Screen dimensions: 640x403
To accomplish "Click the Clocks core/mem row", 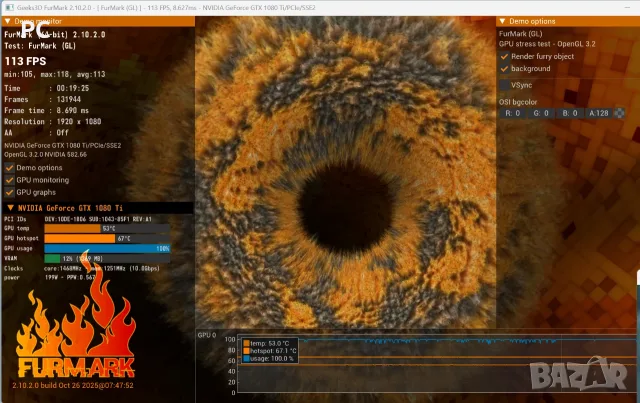I will [82, 268].
